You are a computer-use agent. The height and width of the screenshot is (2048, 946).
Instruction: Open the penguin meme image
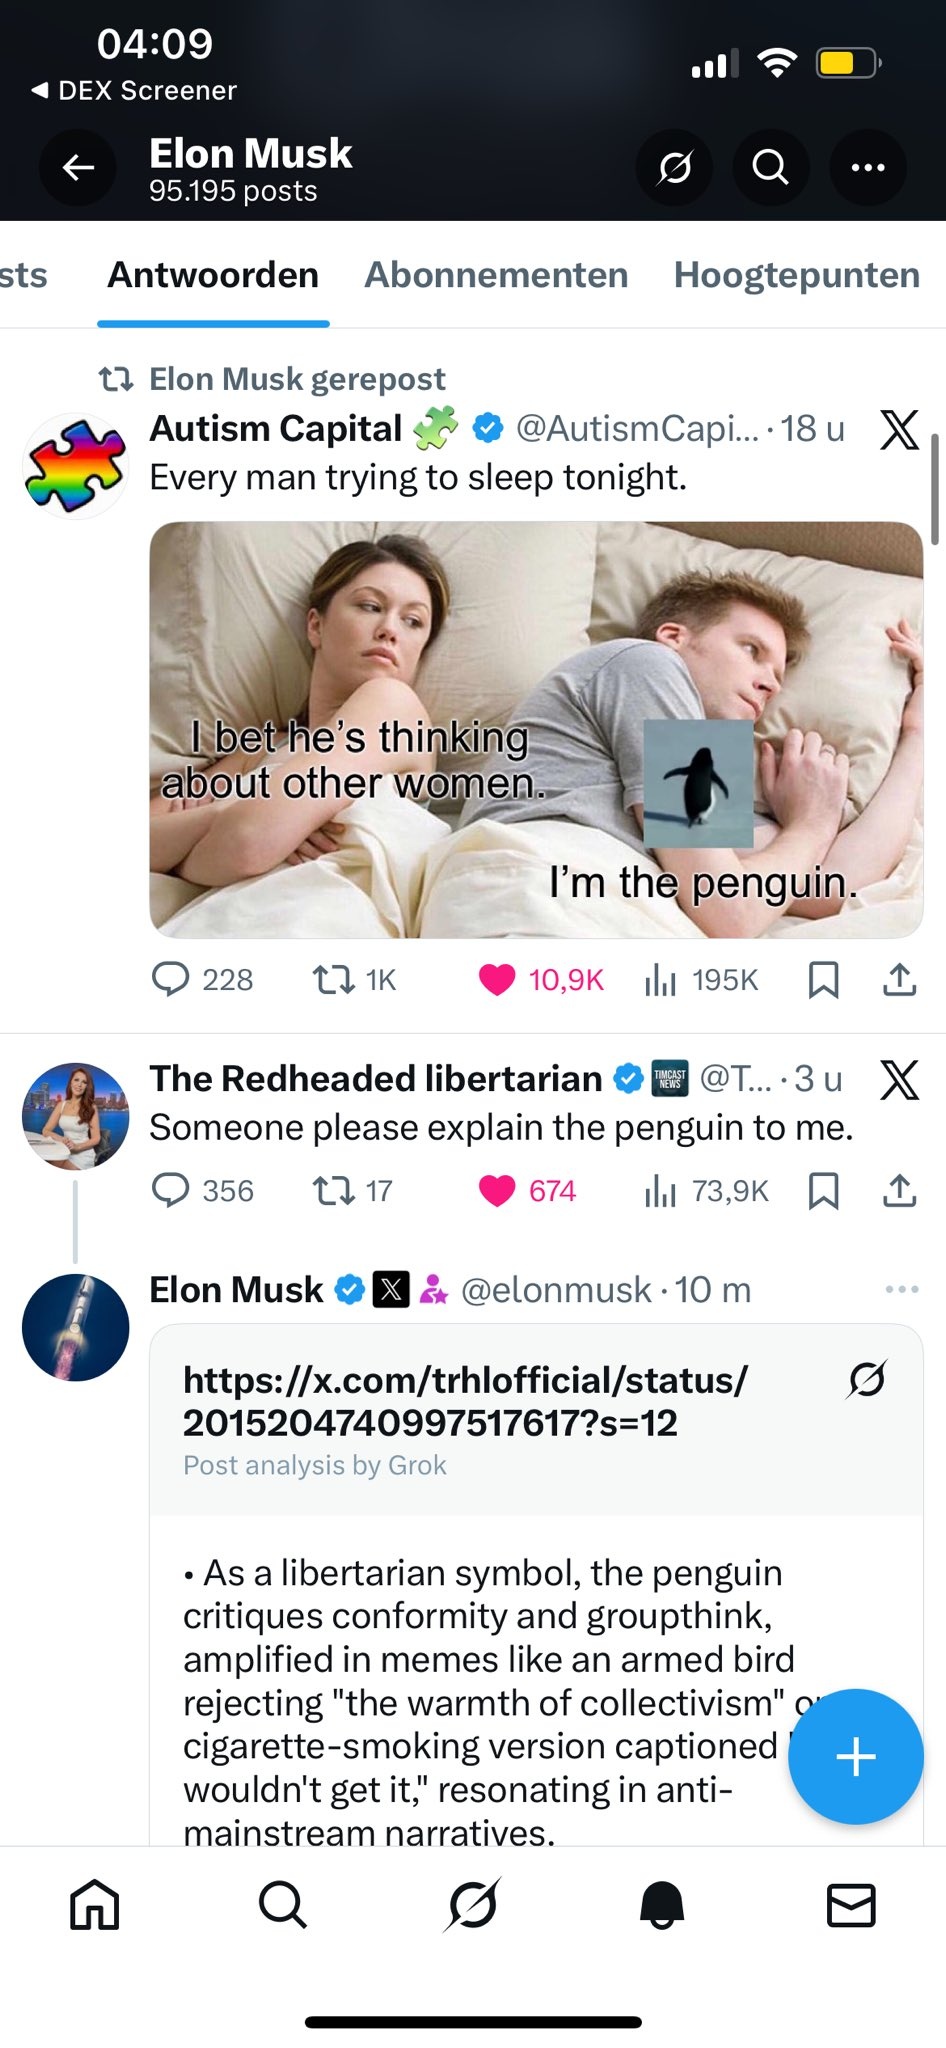[x=536, y=730]
